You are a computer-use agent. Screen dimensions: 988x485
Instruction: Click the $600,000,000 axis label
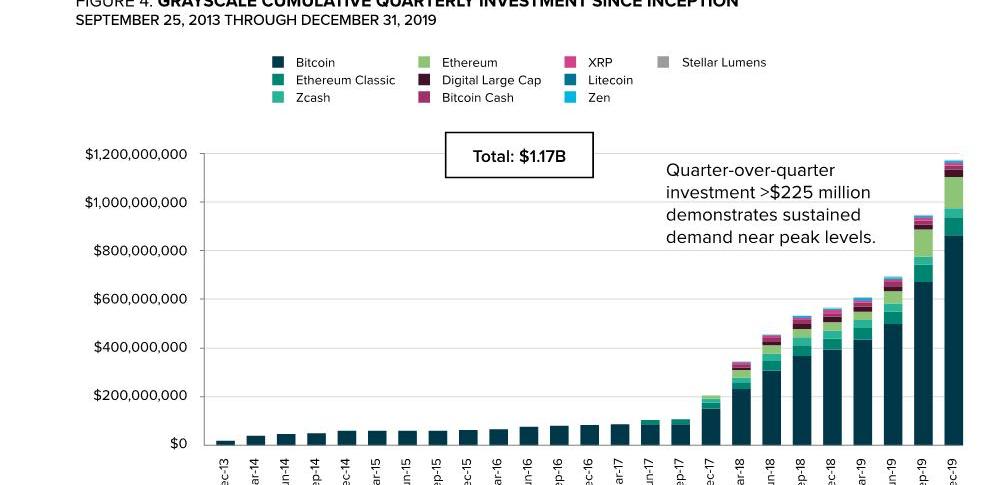[x=141, y=300]
